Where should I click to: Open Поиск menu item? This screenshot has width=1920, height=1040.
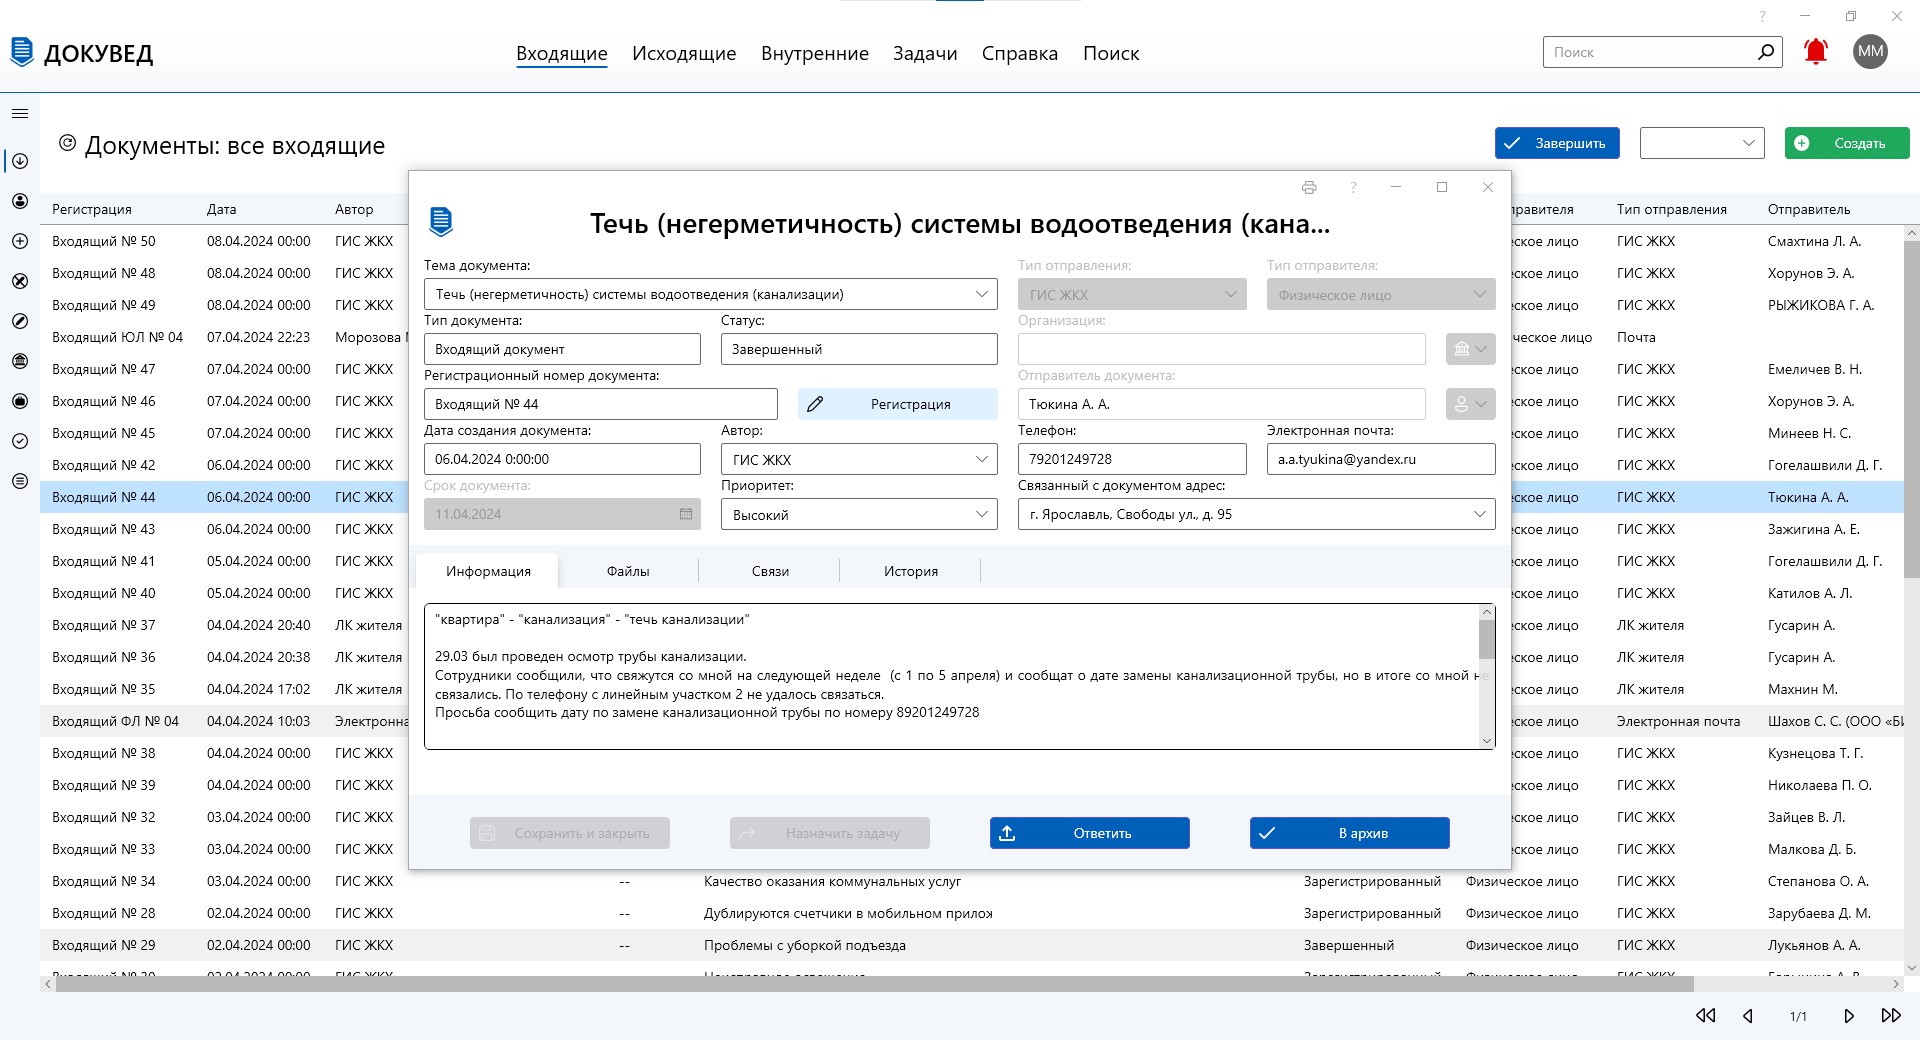[1111, 53]
